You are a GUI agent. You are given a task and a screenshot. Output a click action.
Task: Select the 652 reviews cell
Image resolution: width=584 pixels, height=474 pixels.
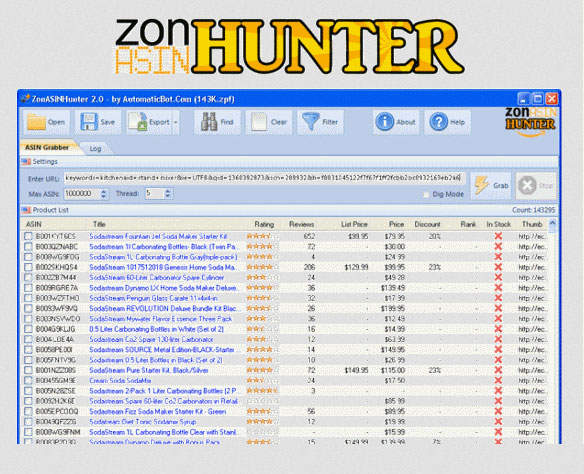pyautogui.click(x=309, y=236)
